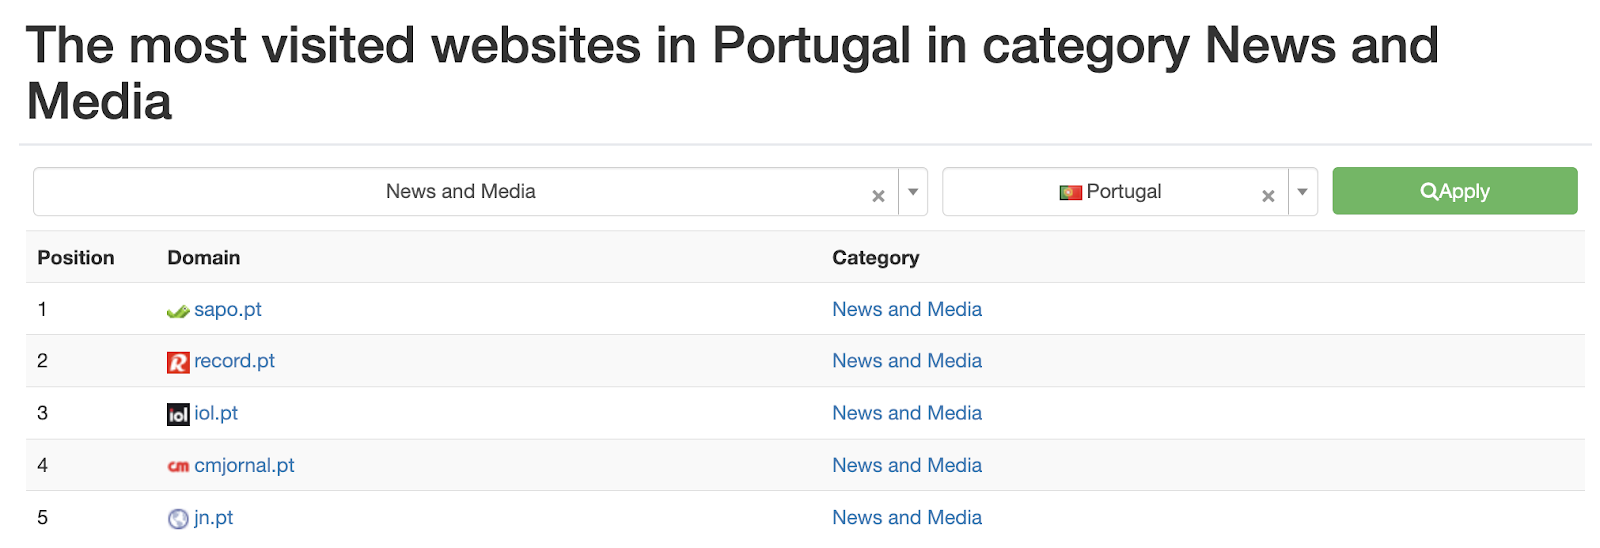Click position number 4 cell
This screenshot has width=1600, height=548.
point(42,465)
